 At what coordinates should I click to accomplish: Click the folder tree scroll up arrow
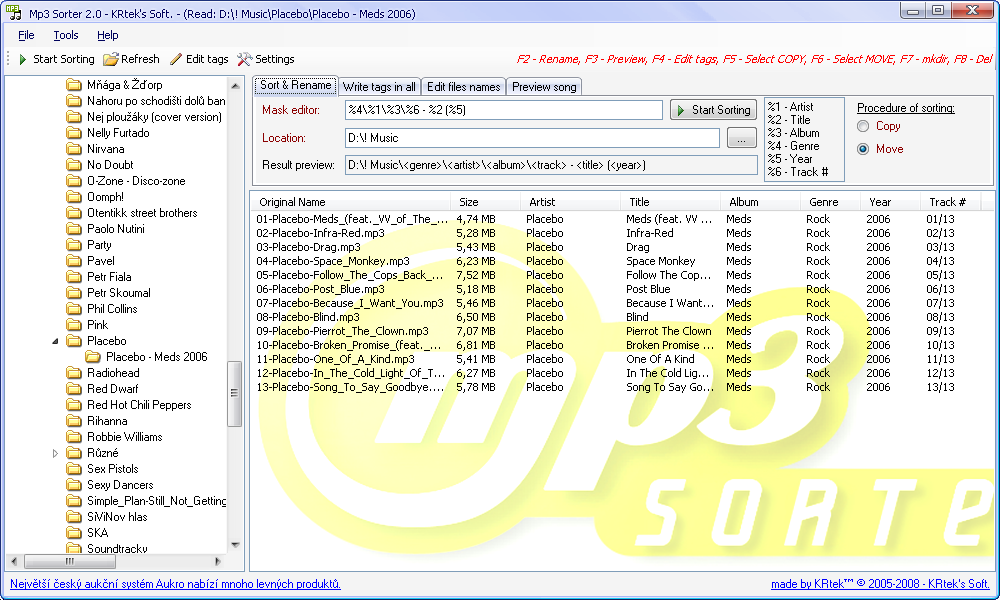[x=235, y=85]
